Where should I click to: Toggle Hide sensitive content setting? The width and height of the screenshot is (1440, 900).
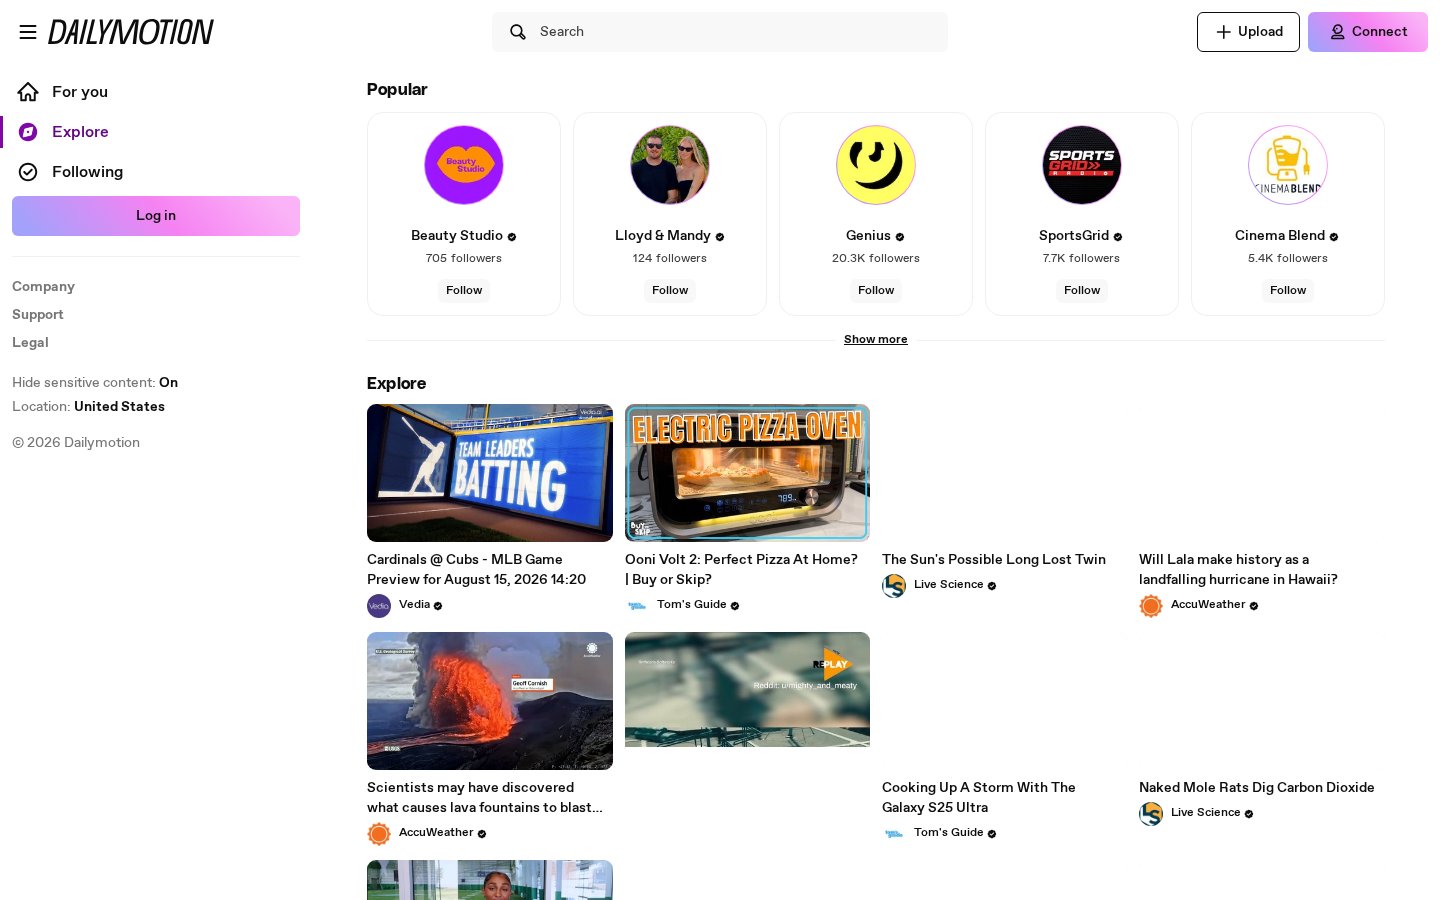[x=95, y=382]
